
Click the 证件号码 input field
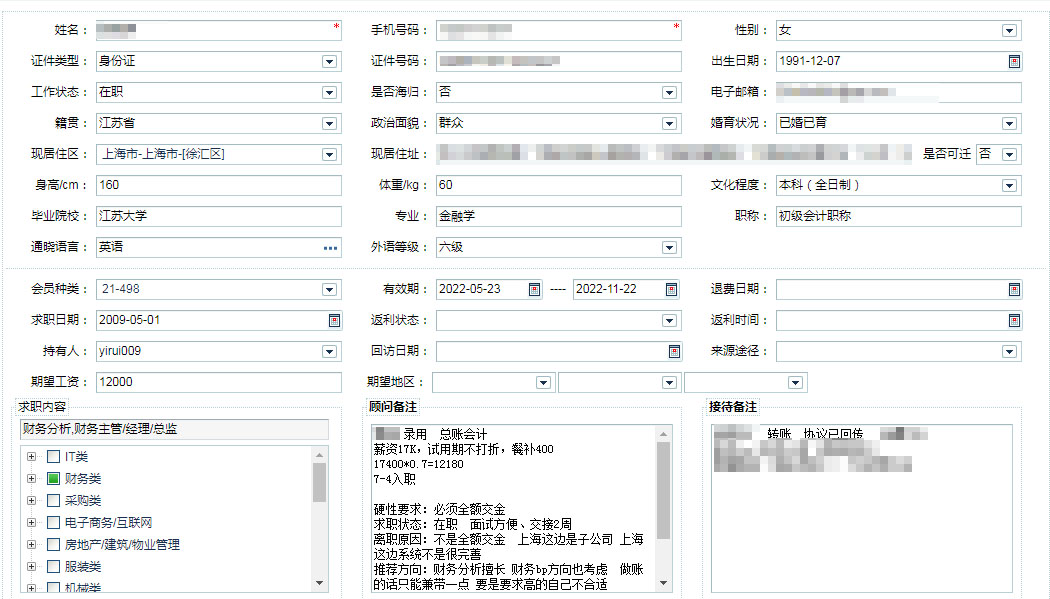(559, 62)
